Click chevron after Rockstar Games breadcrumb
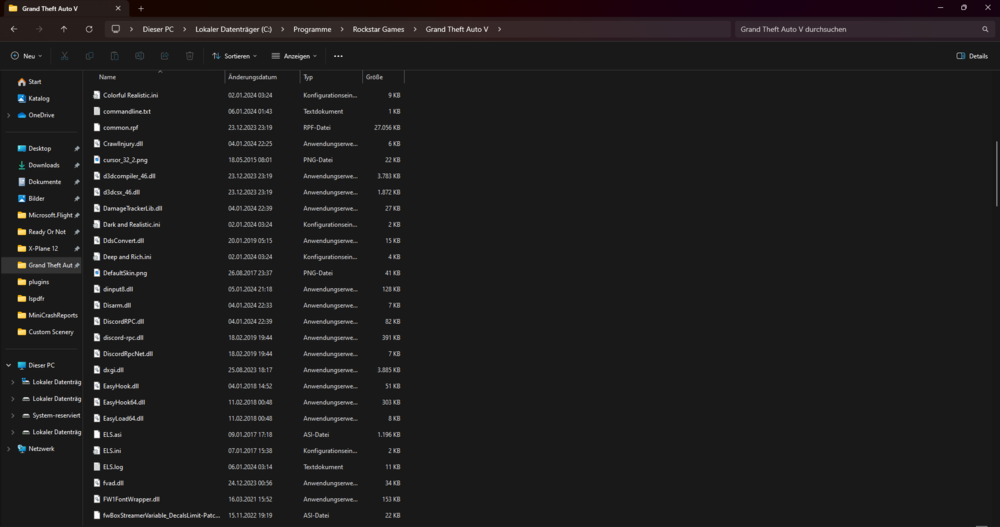The width and height of the screenshot is (1000, 527). [415, 29]
